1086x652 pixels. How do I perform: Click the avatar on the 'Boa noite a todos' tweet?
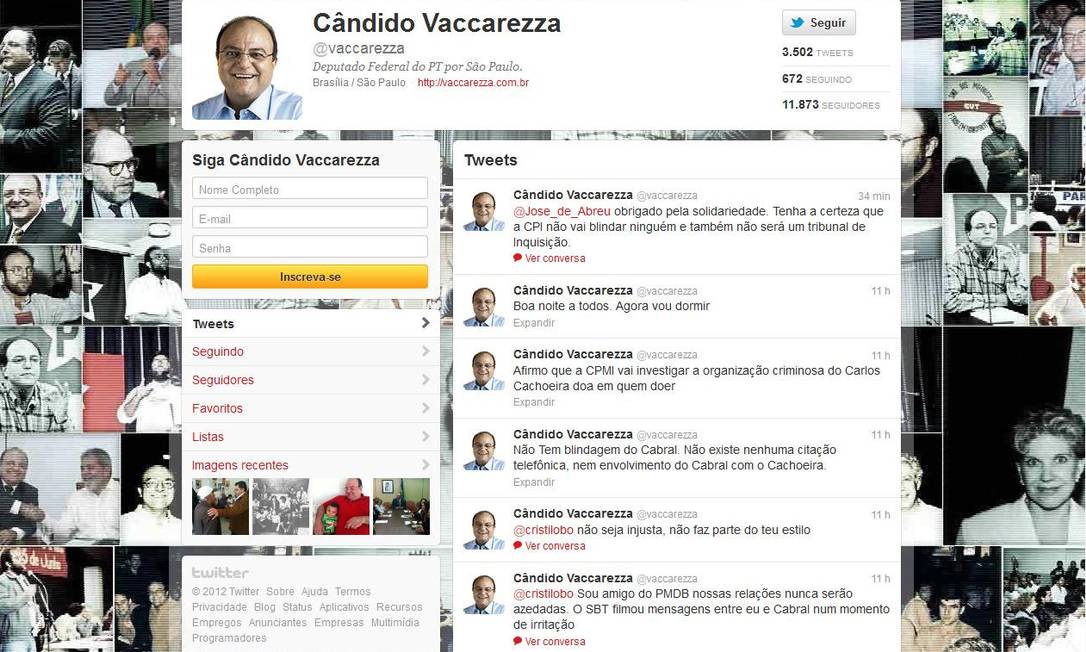tap(483, 306)
